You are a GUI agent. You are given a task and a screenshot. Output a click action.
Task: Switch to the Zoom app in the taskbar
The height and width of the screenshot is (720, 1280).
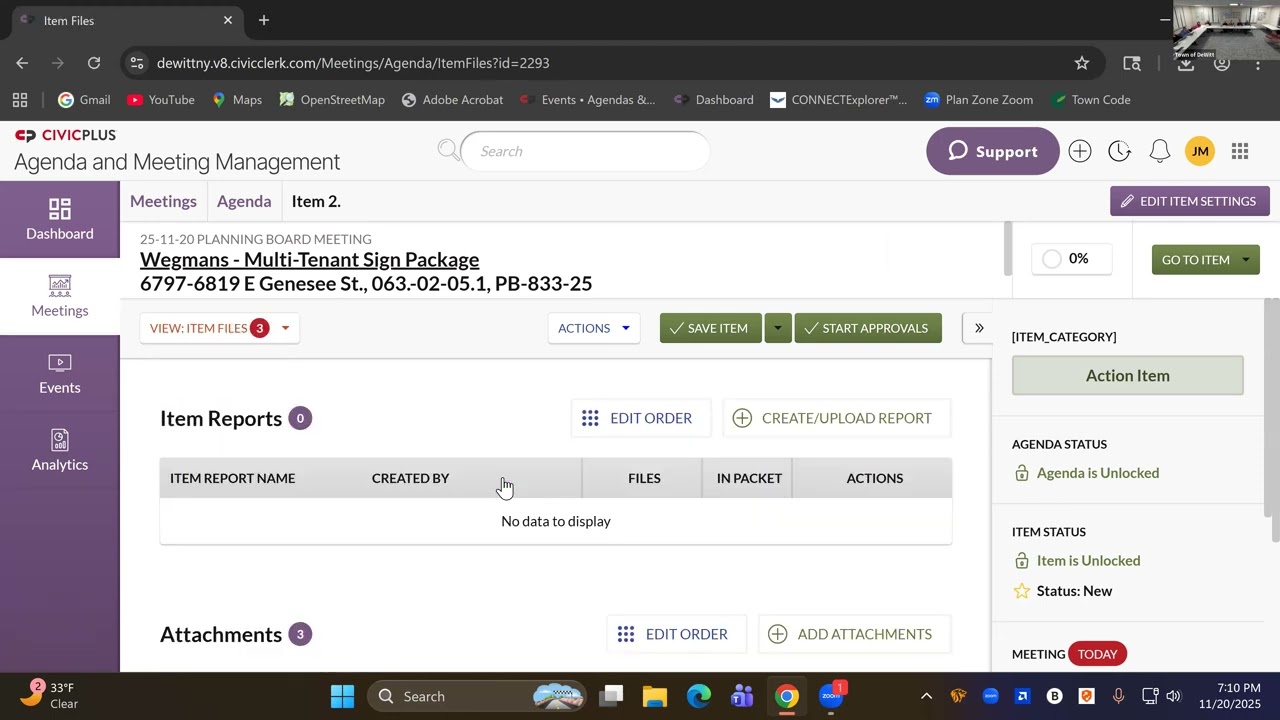click(831, 696)
